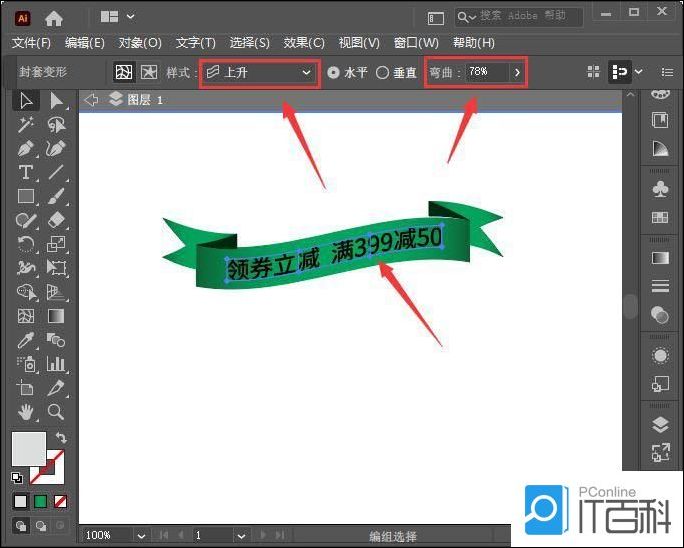
Task: Activate the Hand tool
Action: (26, 411)
